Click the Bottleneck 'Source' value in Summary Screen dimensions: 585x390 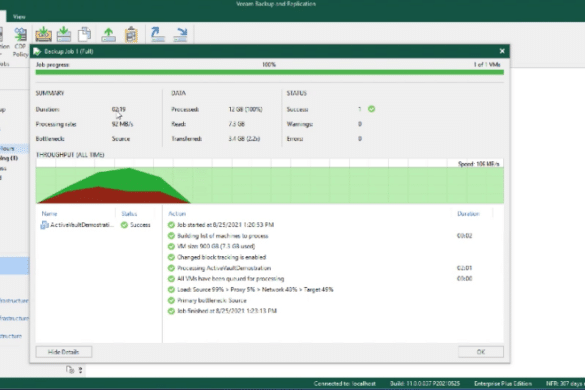point(121,138)
